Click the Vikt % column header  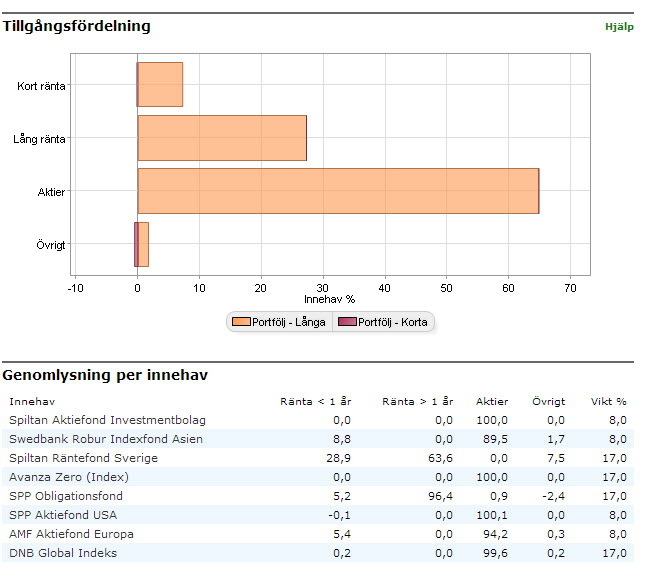pos(608,401)
